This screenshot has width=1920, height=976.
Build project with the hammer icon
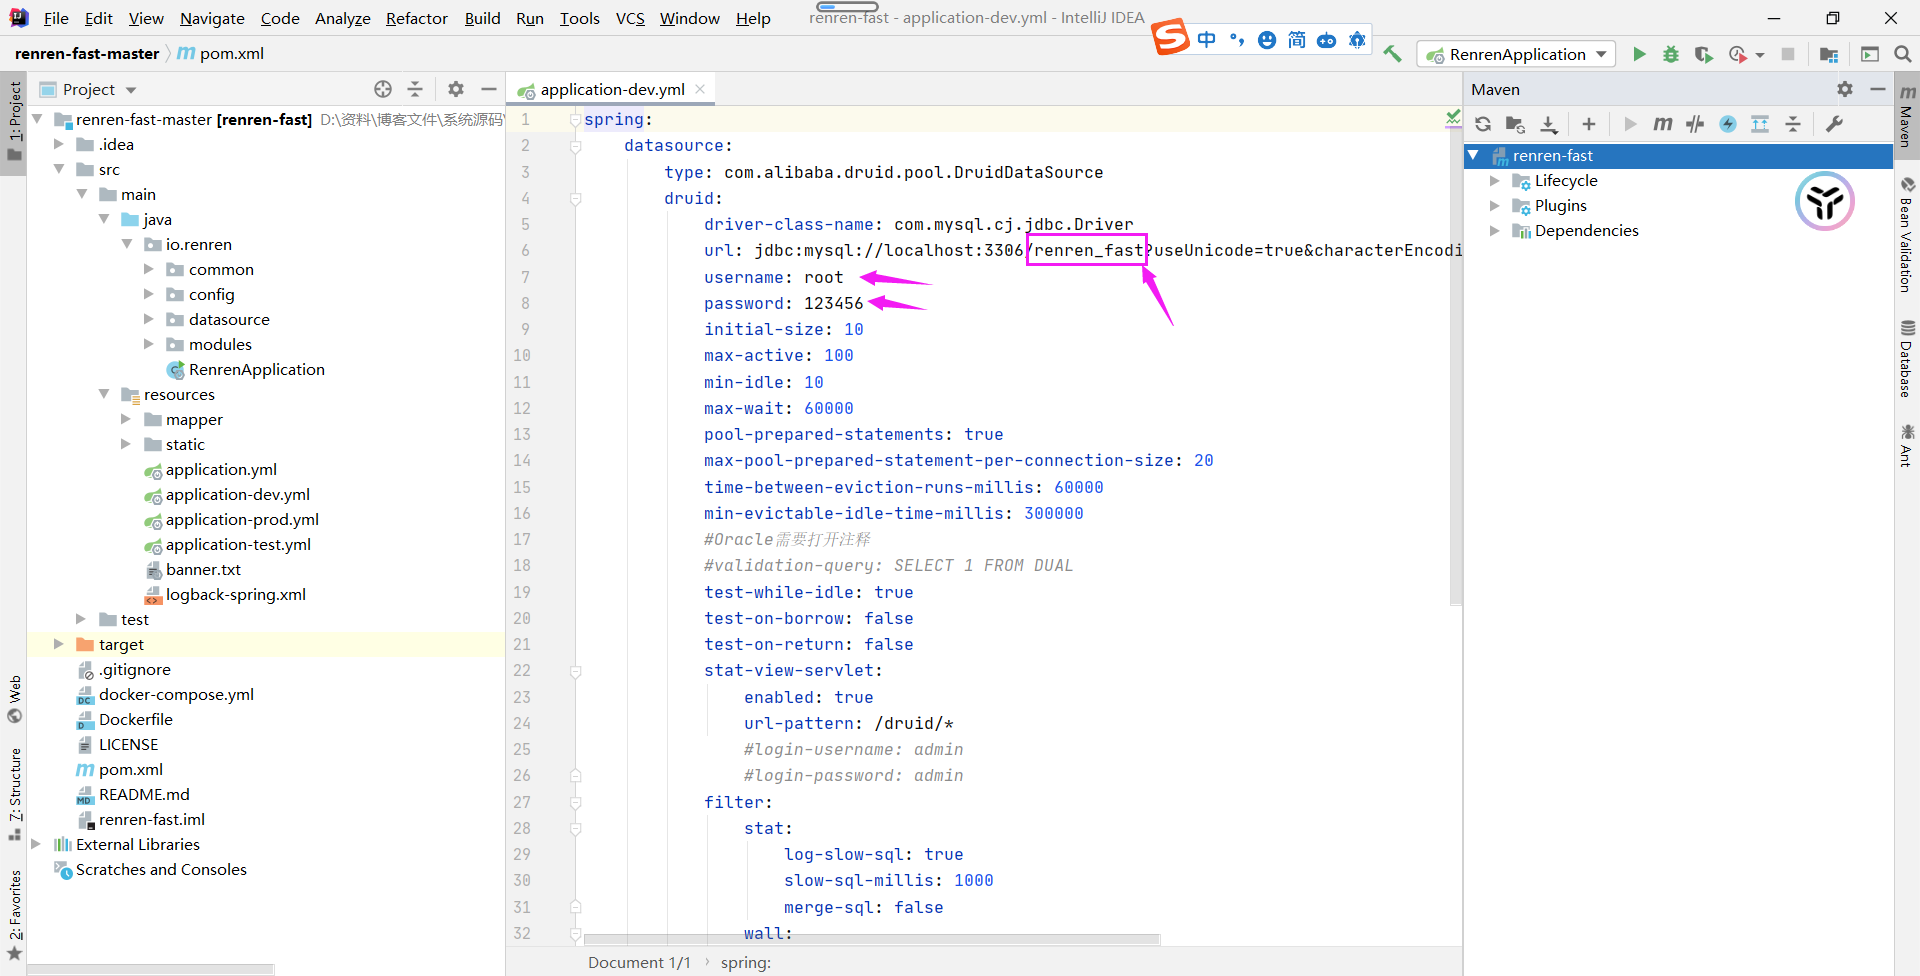tap(1392, 54)
